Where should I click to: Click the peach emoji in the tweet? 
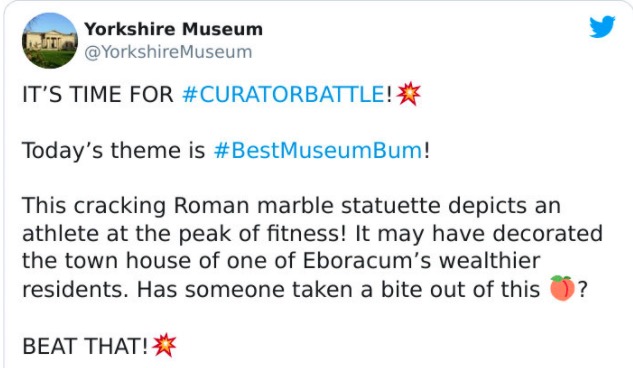click(x=562, y=288)
